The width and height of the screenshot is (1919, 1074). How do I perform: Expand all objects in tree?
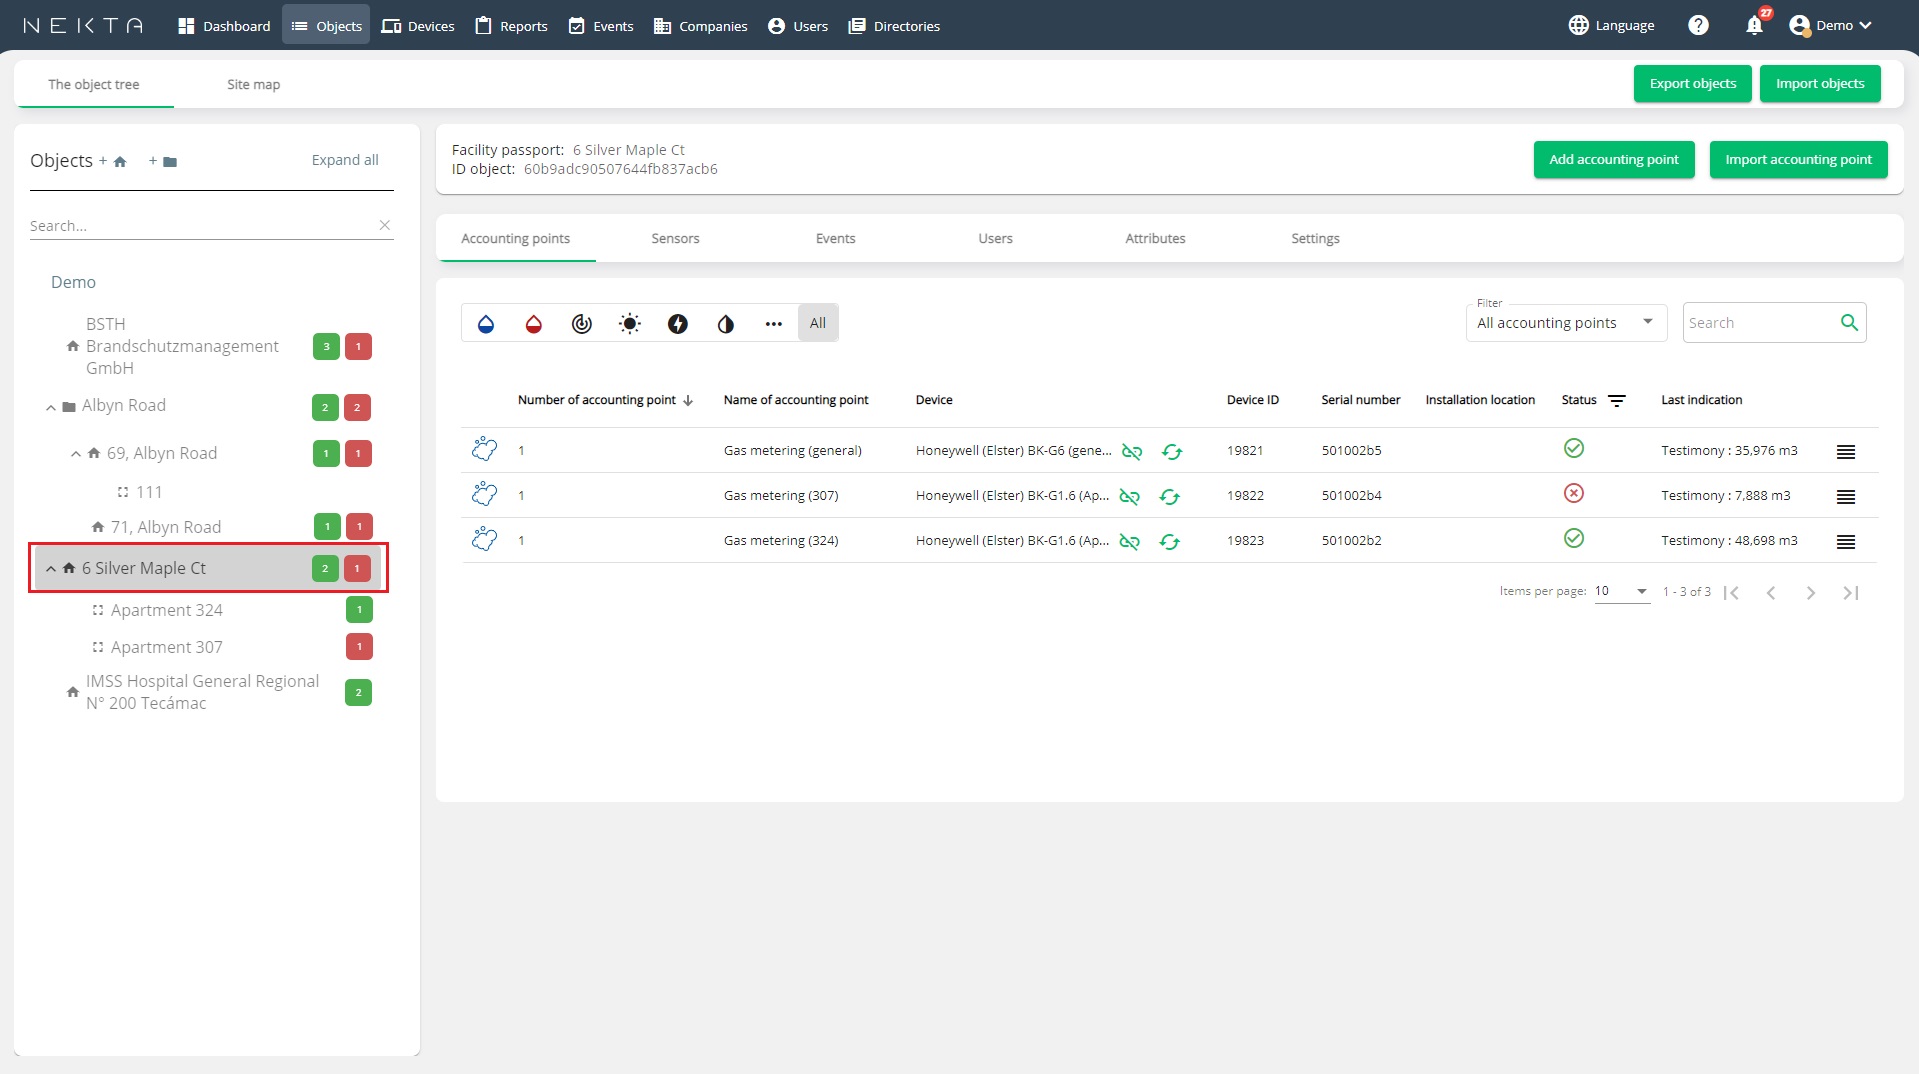[345, 160]
